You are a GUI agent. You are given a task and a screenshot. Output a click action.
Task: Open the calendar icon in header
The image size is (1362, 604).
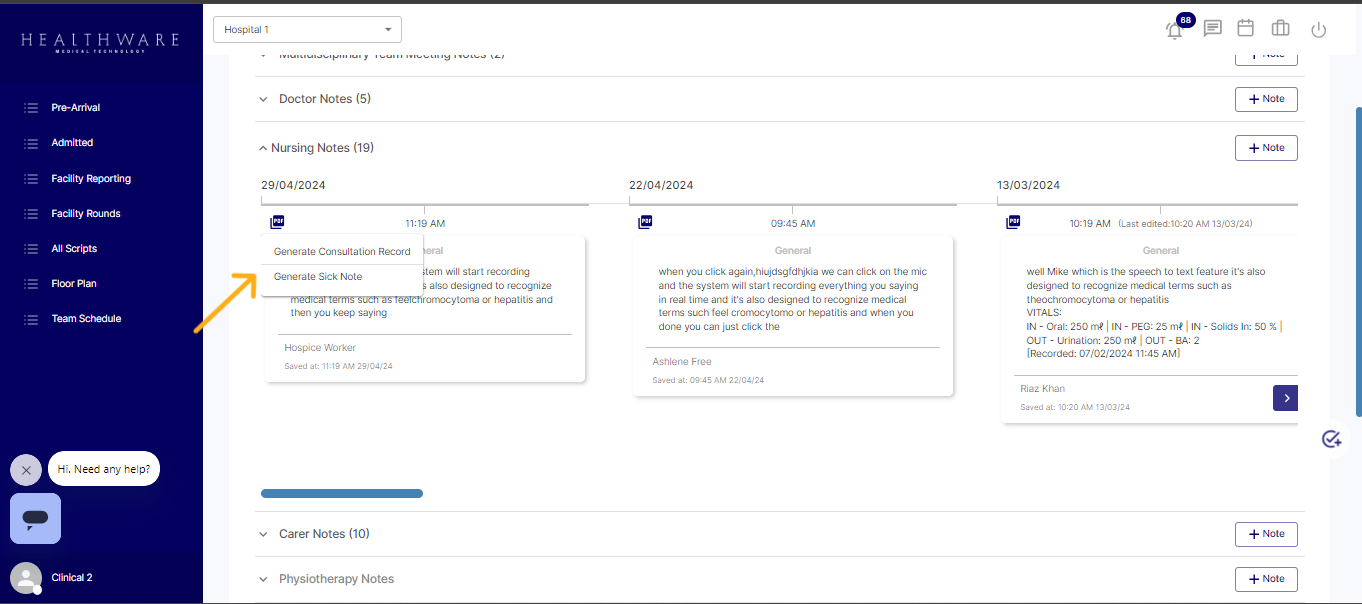1246,29
